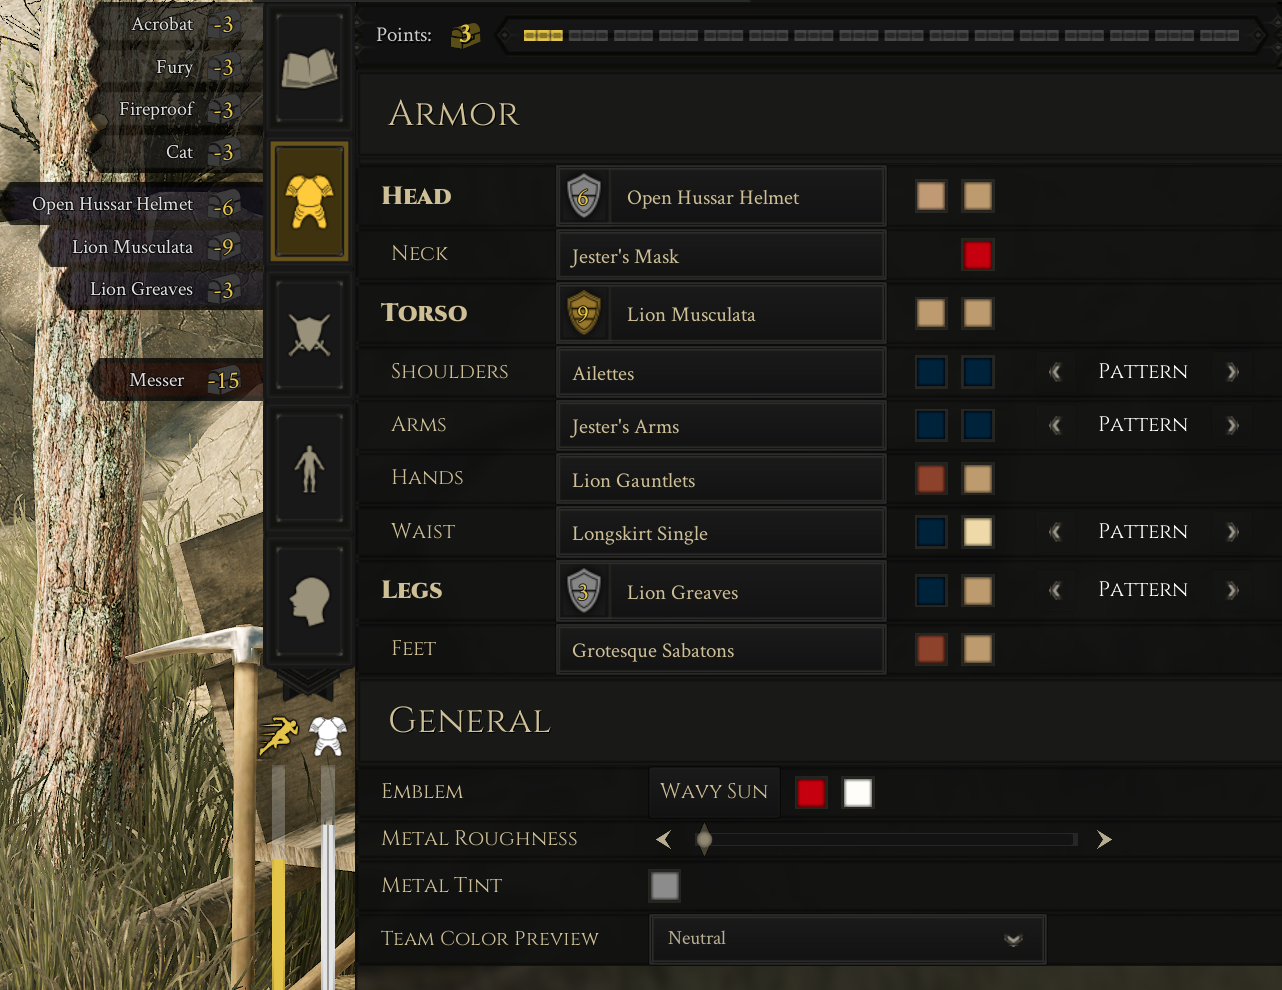Click the Open Hussar Helmet shield icon
The width and height of the screenshot is (1282, 990).
pos(584,197)
